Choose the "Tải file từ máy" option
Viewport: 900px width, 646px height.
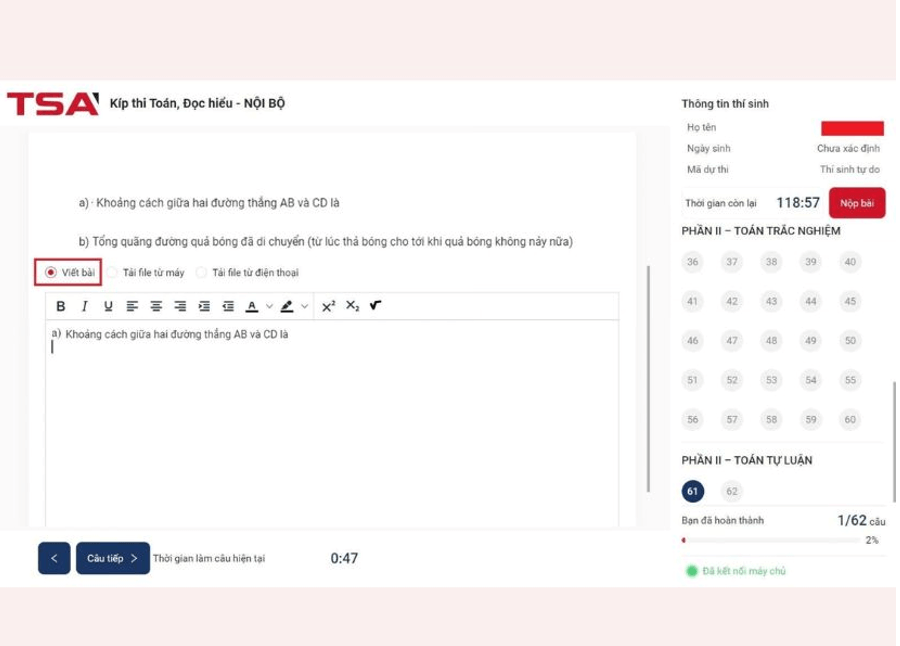coord(113,272)
